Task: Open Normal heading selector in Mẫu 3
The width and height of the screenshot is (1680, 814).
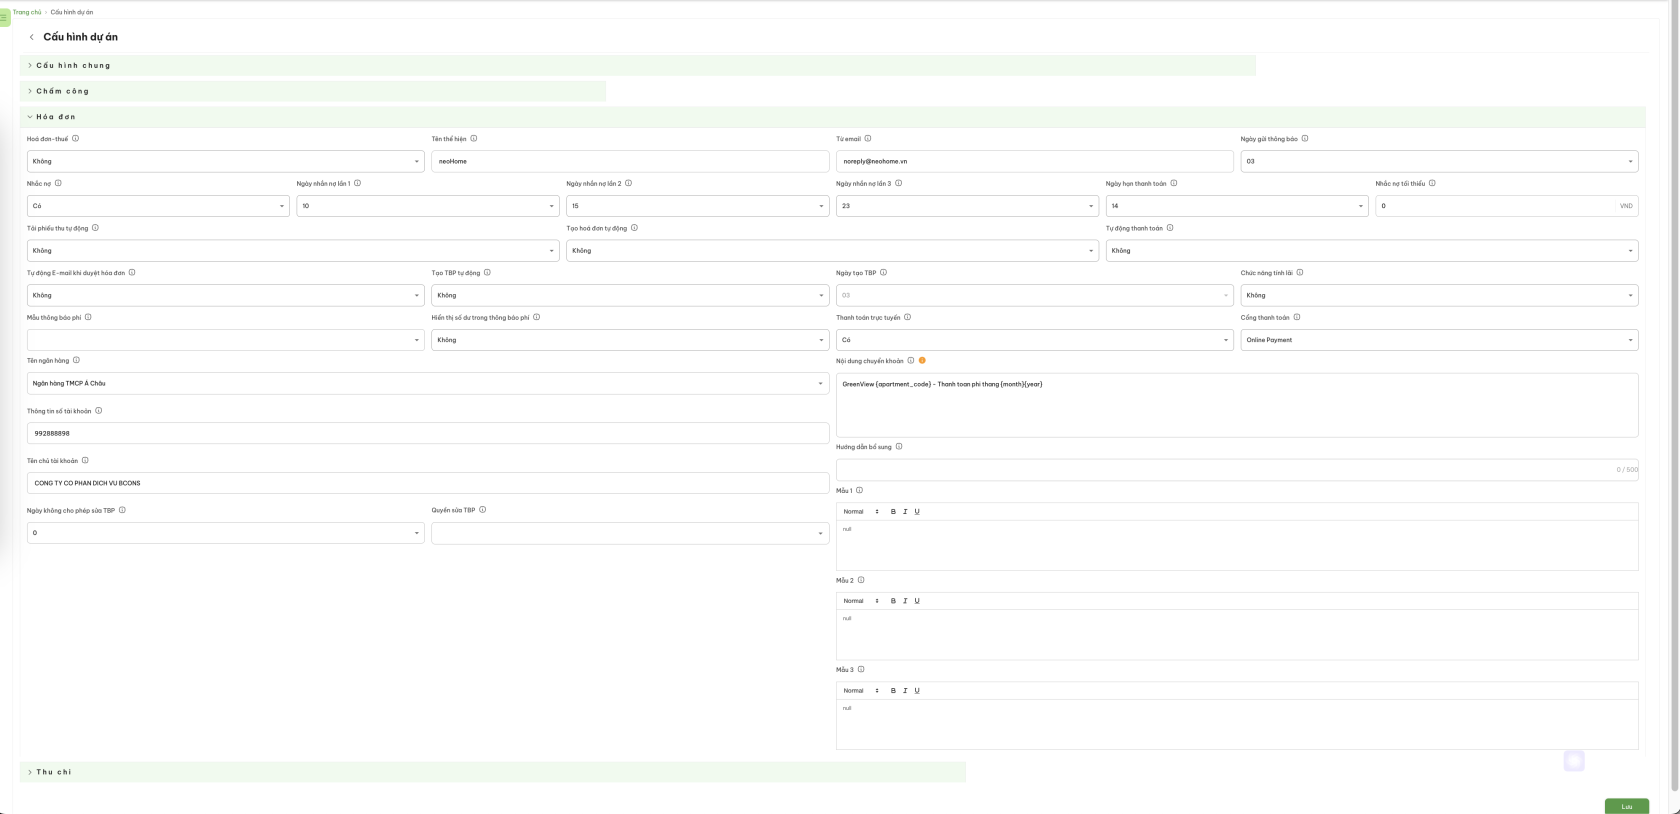Action: [x=861, y=691]
